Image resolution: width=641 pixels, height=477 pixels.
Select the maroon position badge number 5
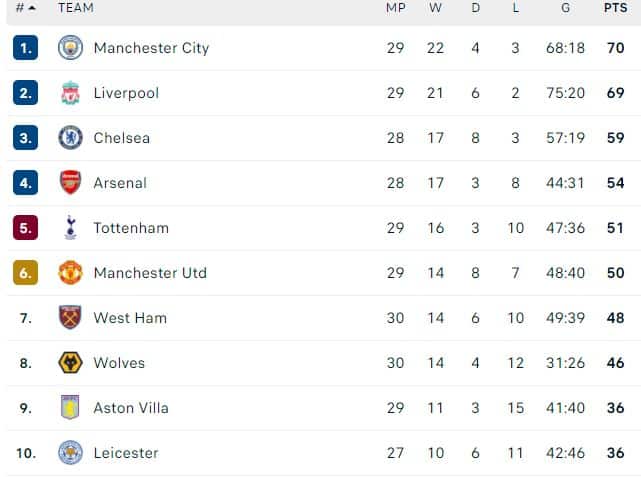pyautogui.click(x=25, y=228)
